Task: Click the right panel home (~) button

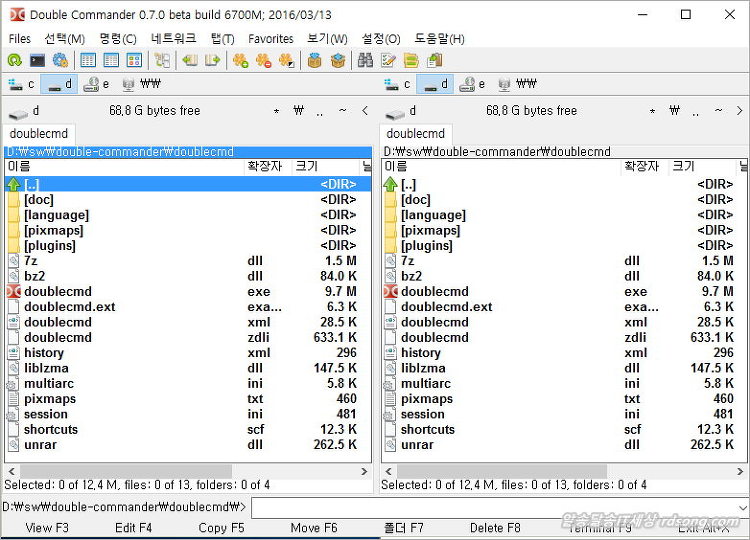Action: click(x=720, y=111)
